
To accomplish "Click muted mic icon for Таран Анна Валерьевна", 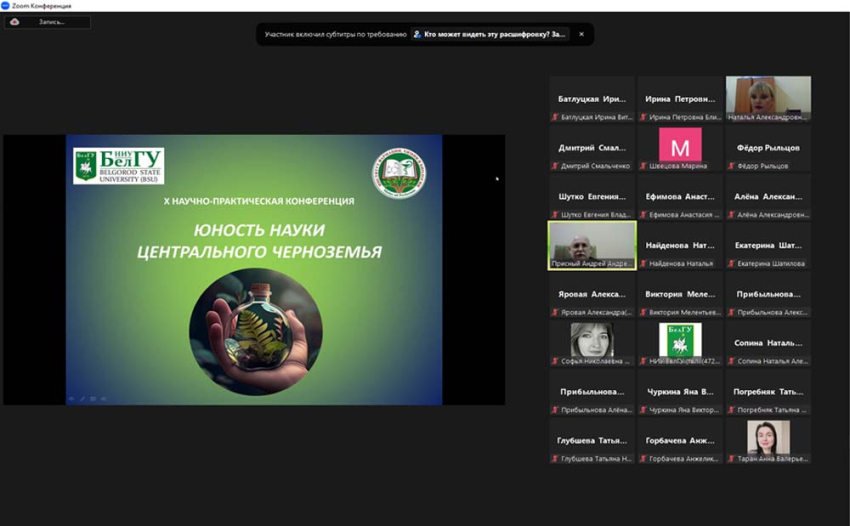I will tap(732, 458).
